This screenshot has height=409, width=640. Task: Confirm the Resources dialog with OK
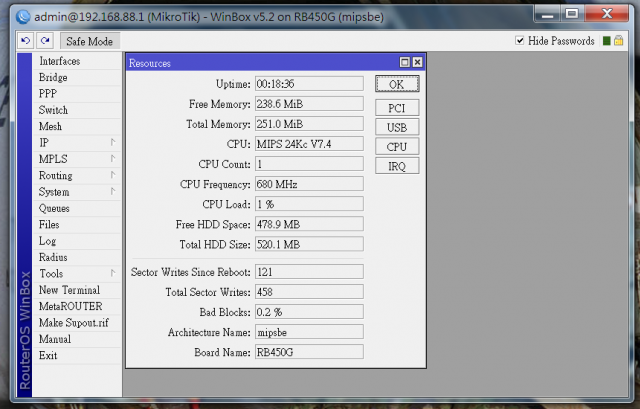tap(397, 84)
